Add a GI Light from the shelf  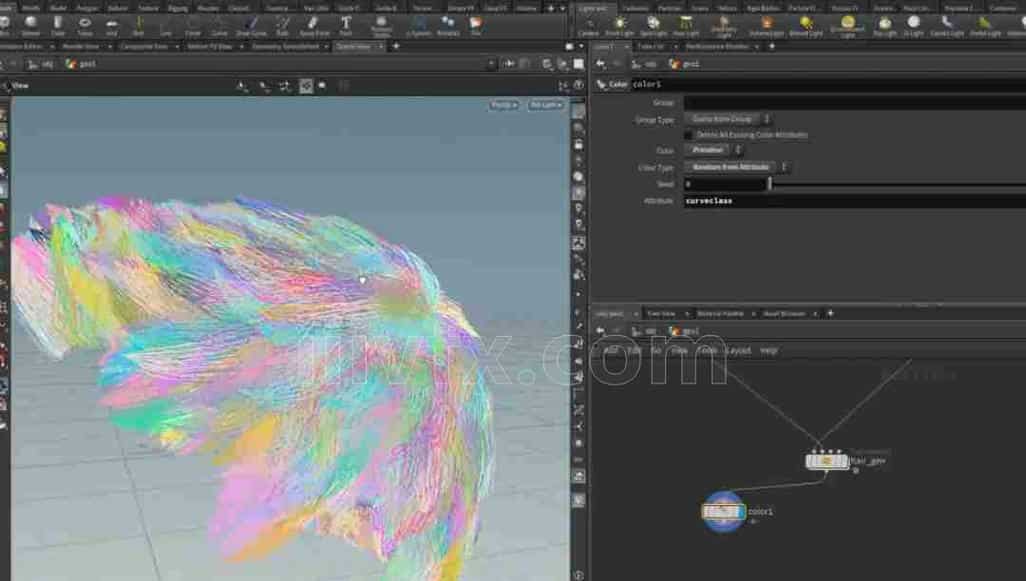tap(913, 26)
